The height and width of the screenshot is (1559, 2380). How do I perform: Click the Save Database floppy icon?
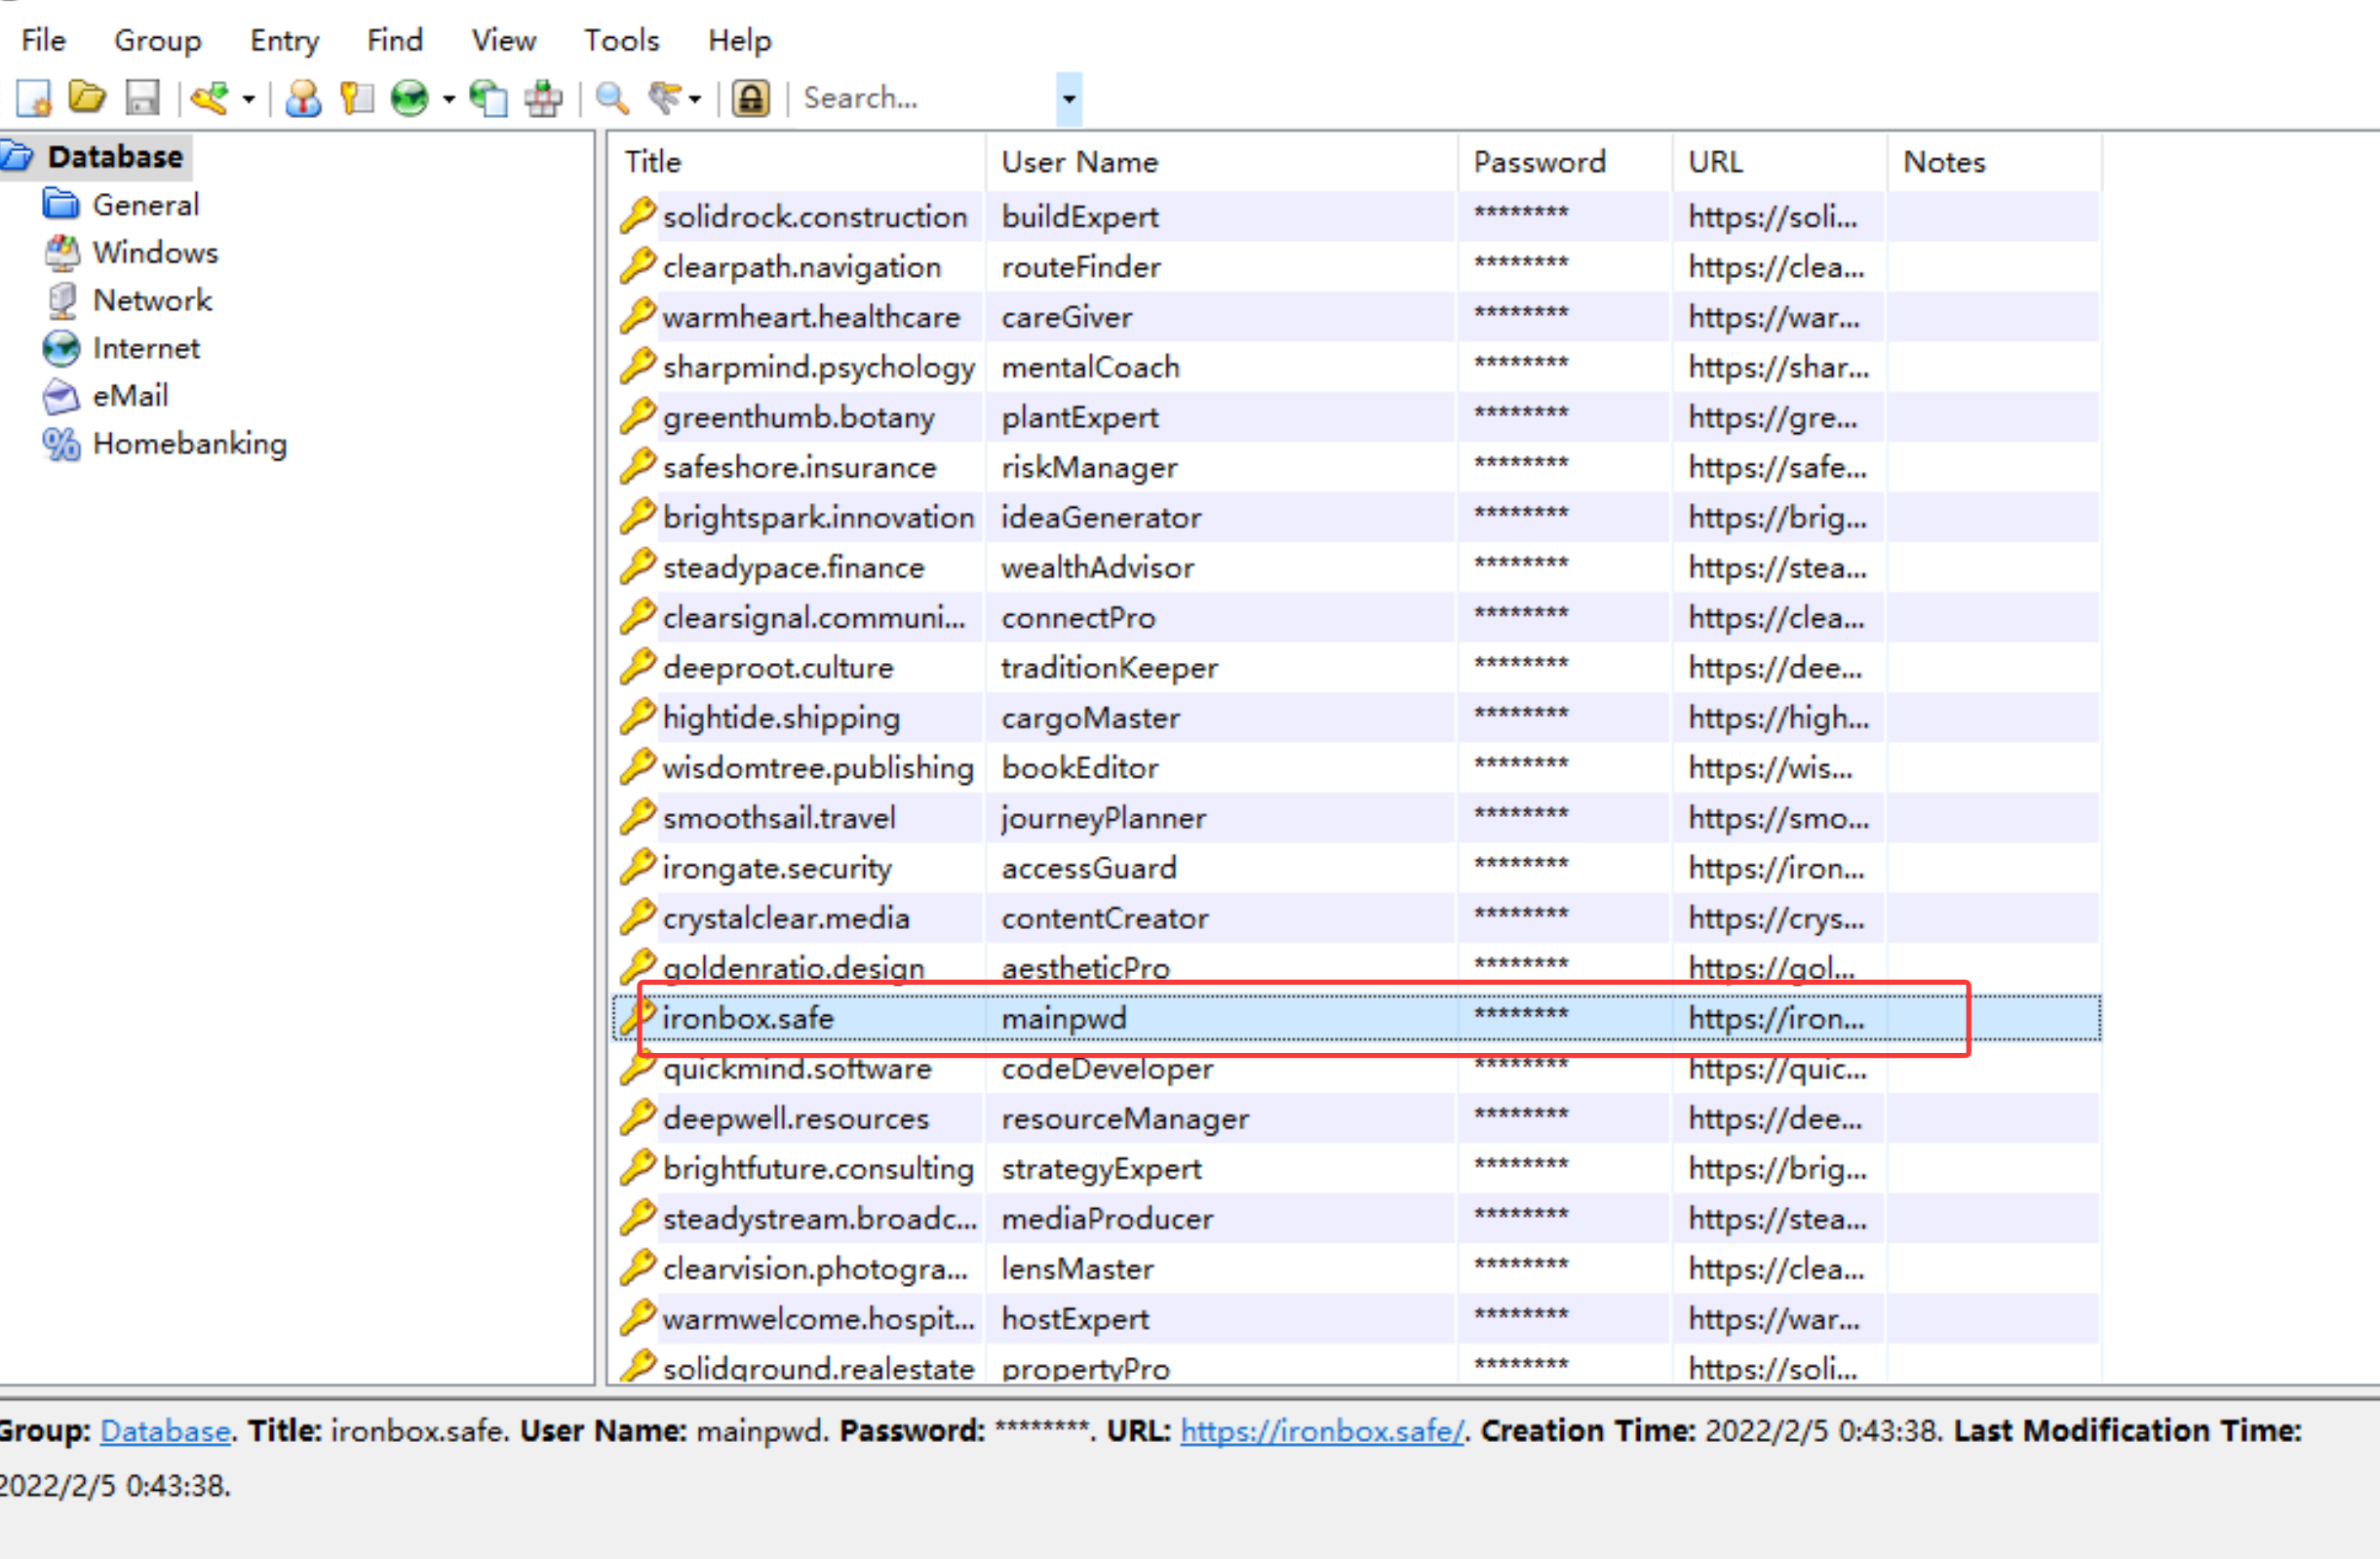(x=142, y=98)
